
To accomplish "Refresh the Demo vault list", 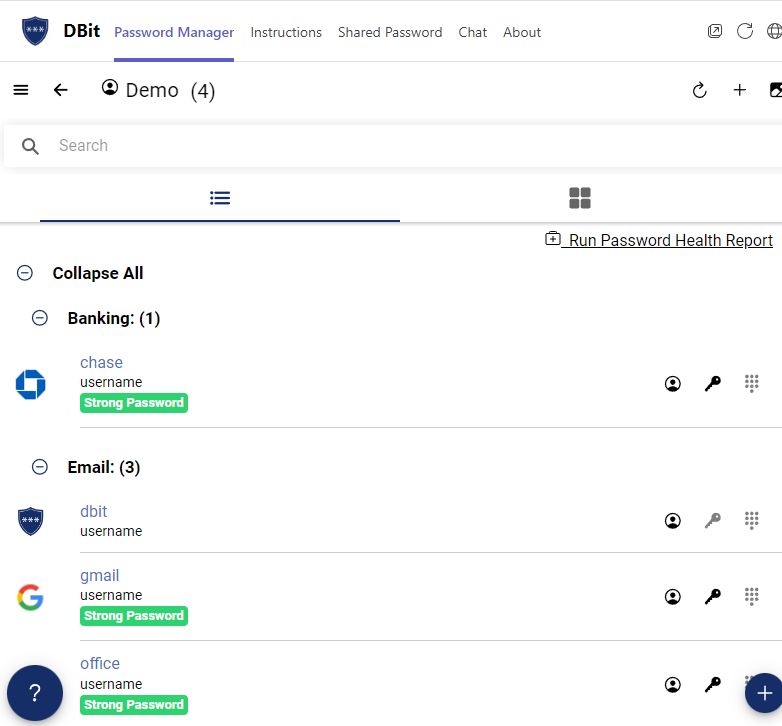I will 699,90.
